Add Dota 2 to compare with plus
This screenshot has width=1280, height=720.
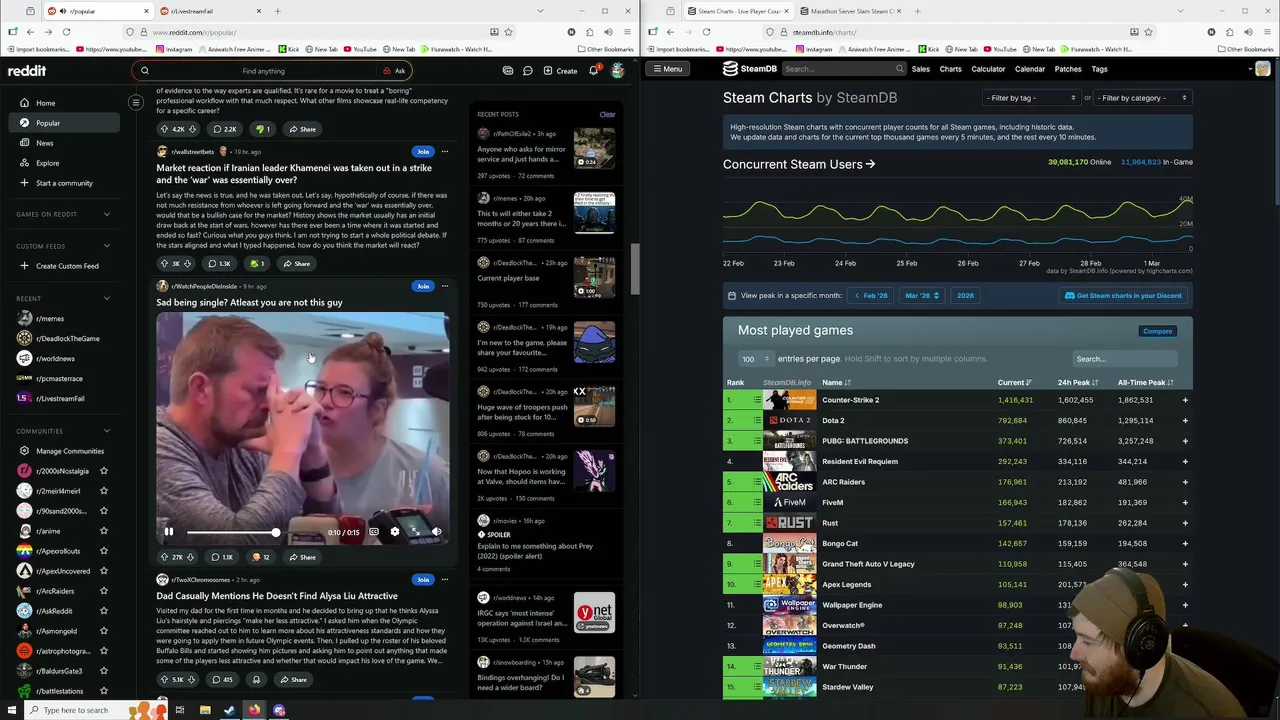1185,421
